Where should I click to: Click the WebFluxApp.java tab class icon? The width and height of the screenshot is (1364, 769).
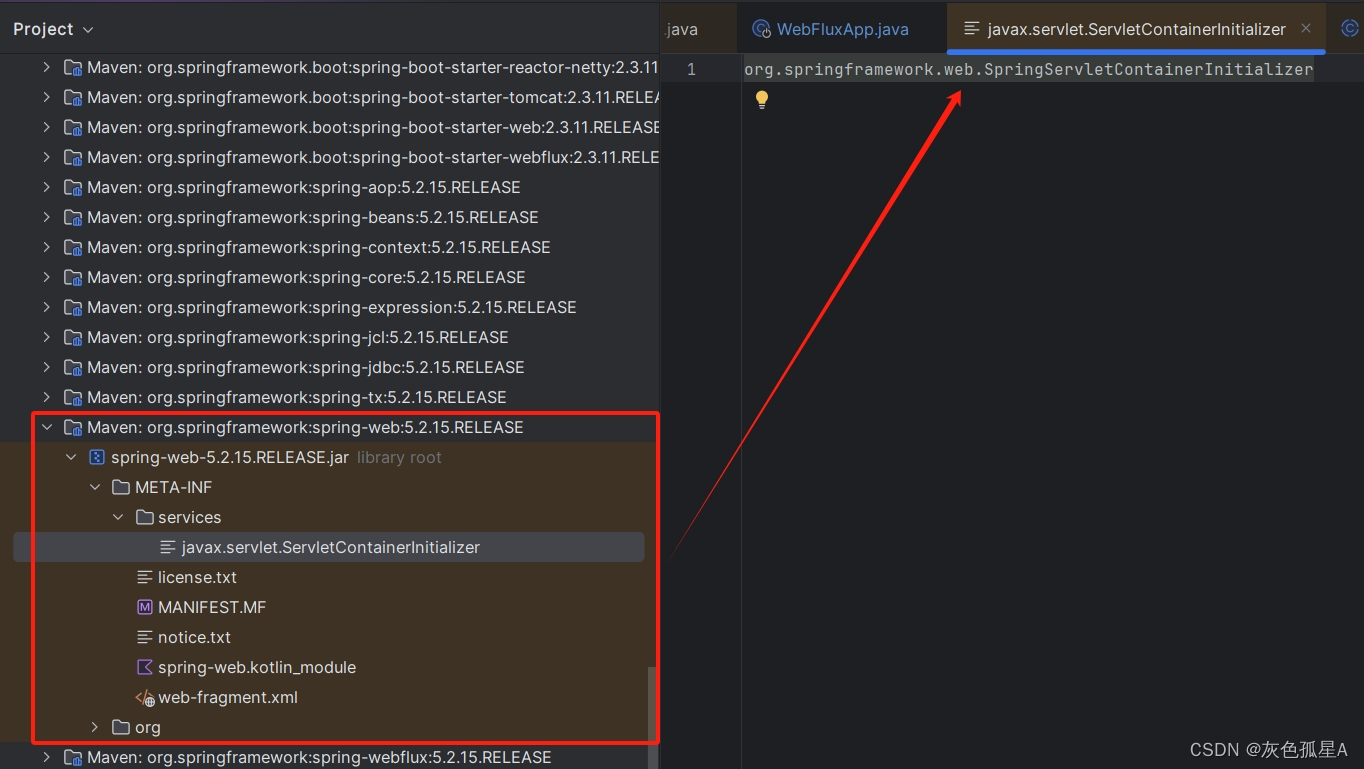pyautogui.click(x=761, y=29)
